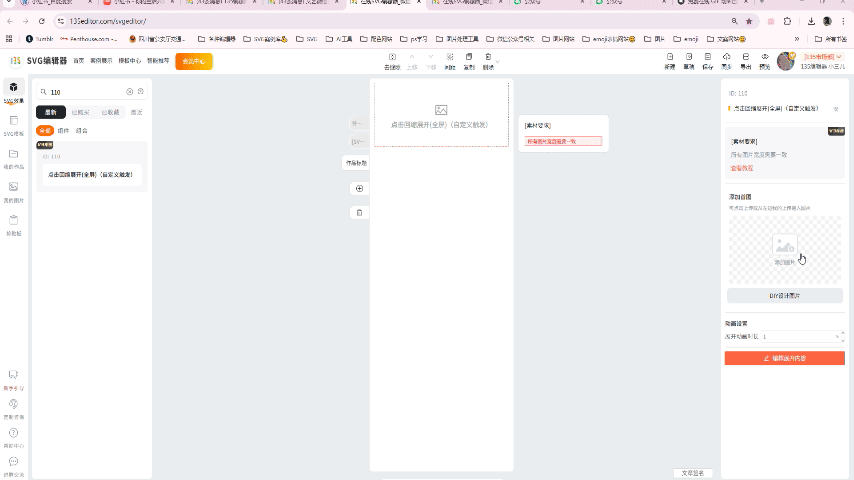This screenshot has width=854, height=480.
Task: Clear the search field with the X icon
Action: tap(130, 92)
